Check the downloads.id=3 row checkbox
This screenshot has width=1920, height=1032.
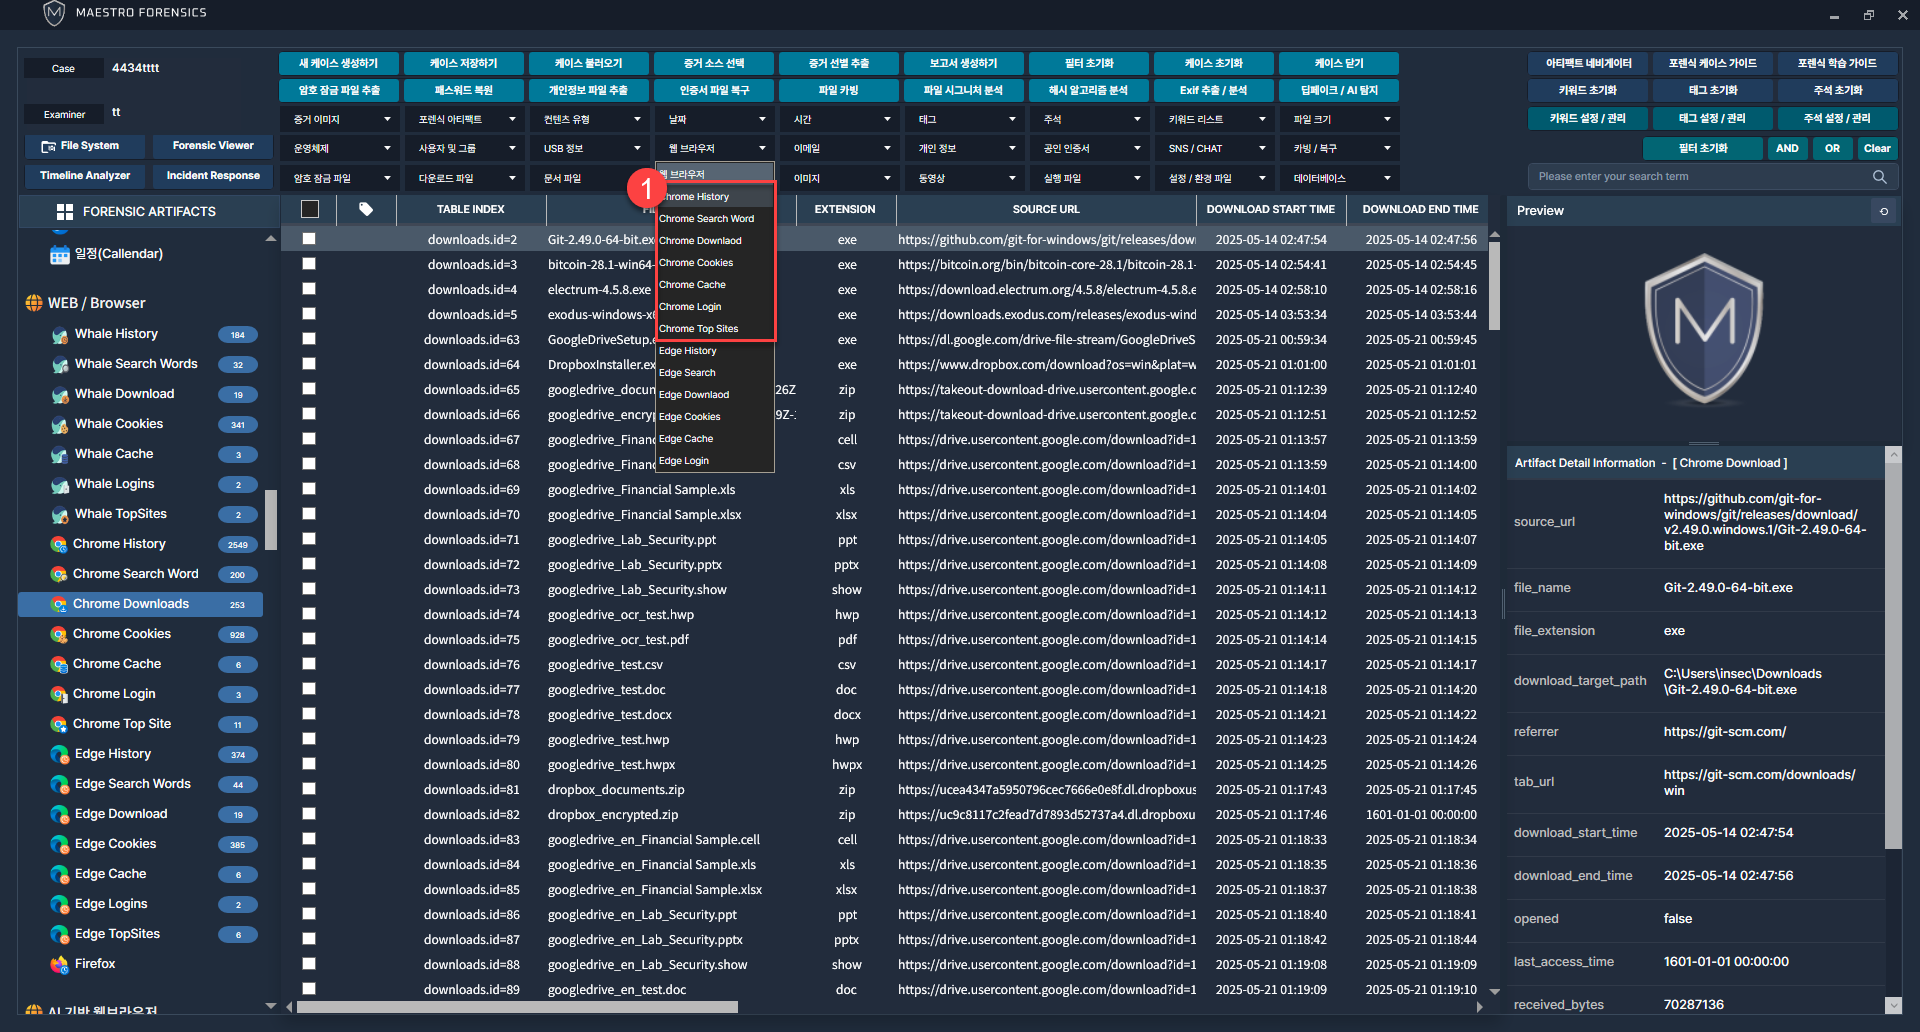(309, 264)
